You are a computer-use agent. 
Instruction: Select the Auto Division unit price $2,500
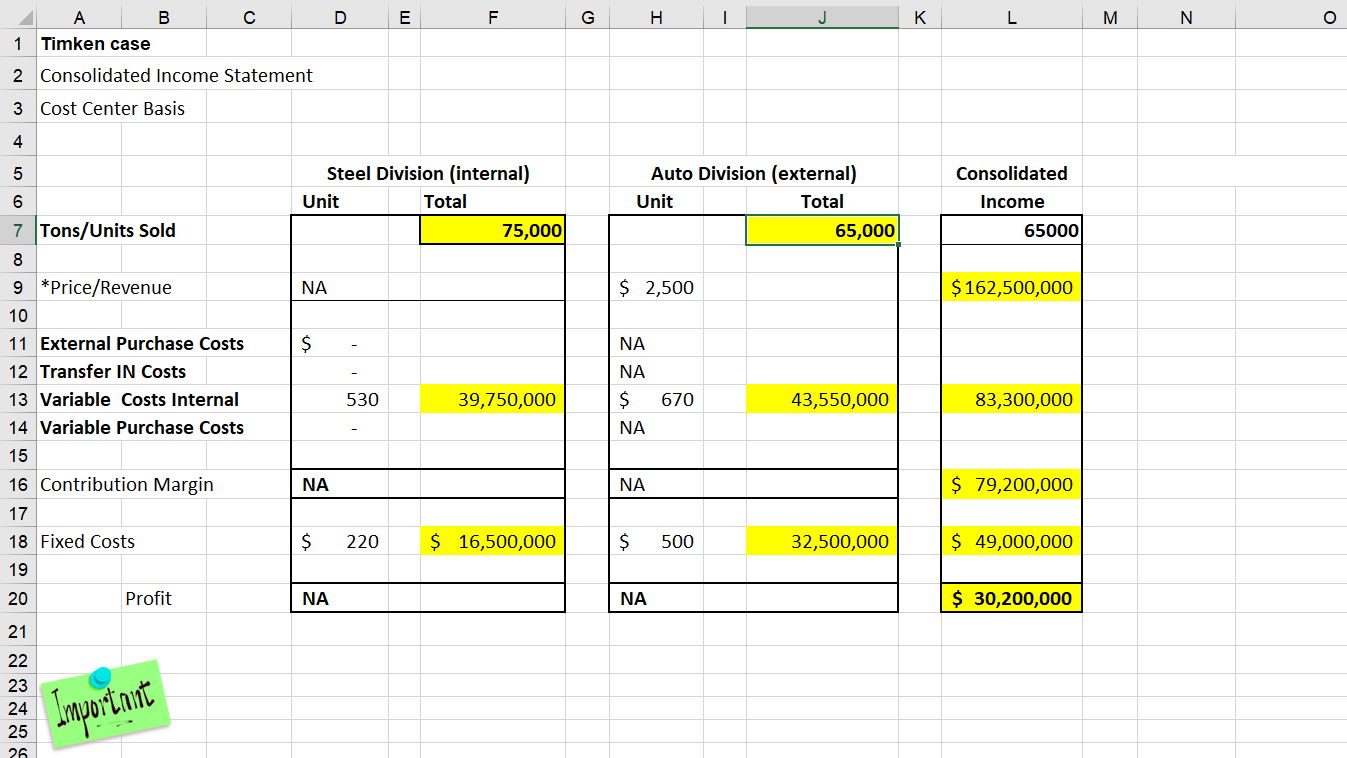pyautogui.click(x=655, y=287)
